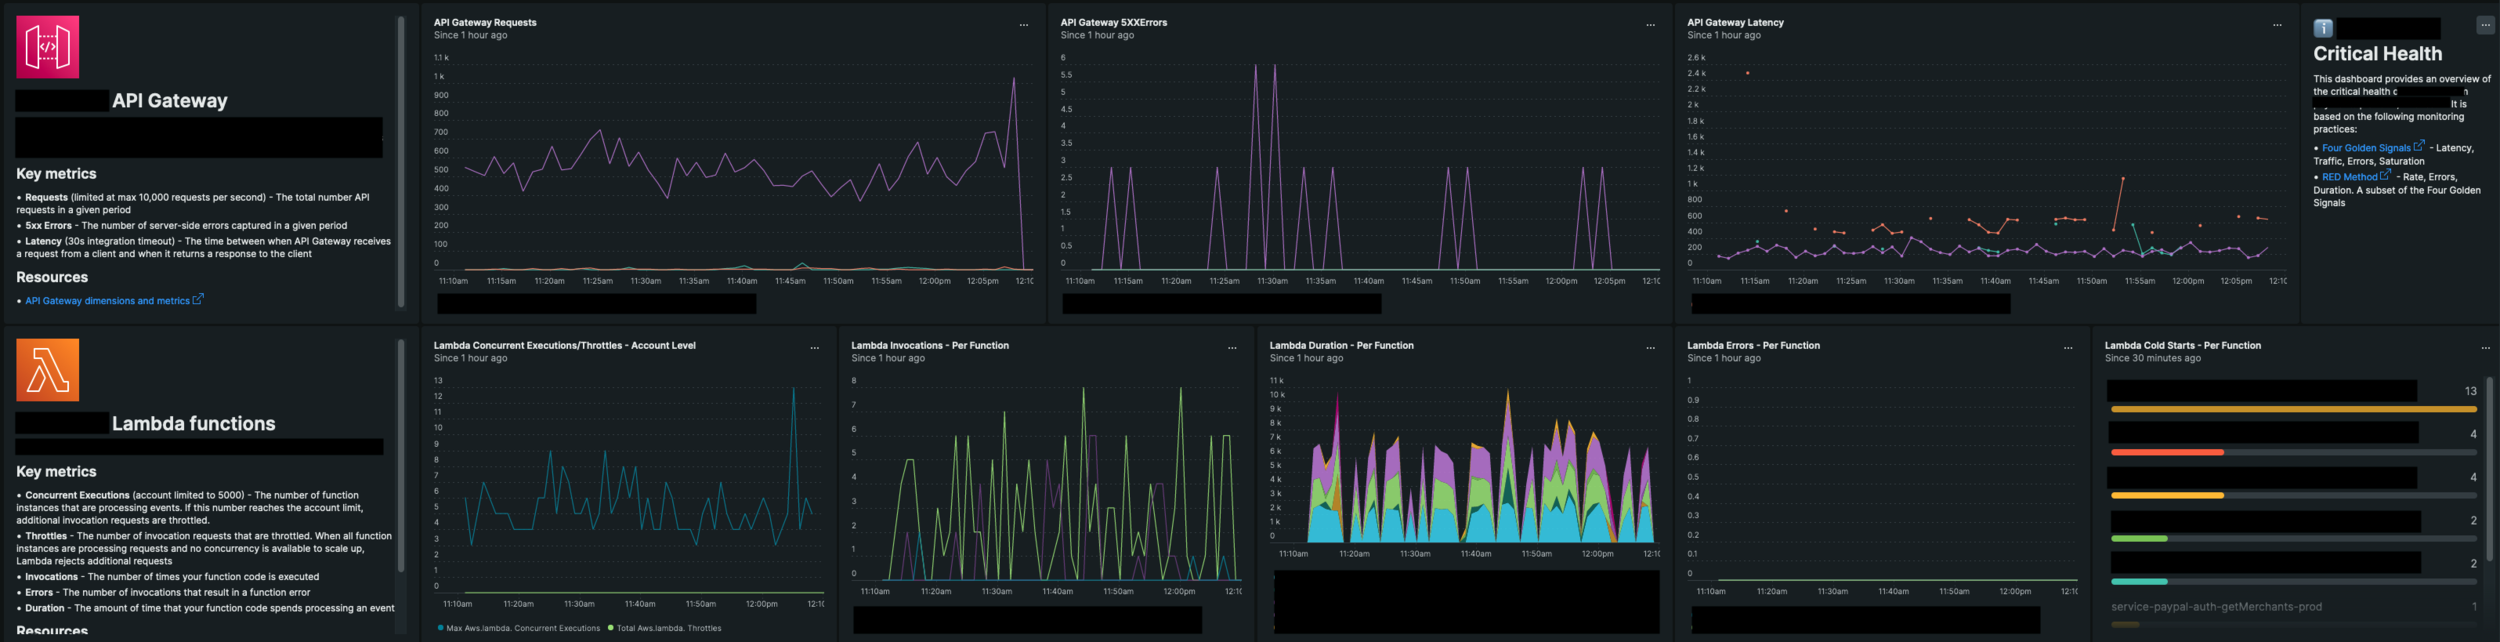This screenshot has width=2500, height=642.
Task: Click the teal cold starts bar valued 2
Action: 2139,581
